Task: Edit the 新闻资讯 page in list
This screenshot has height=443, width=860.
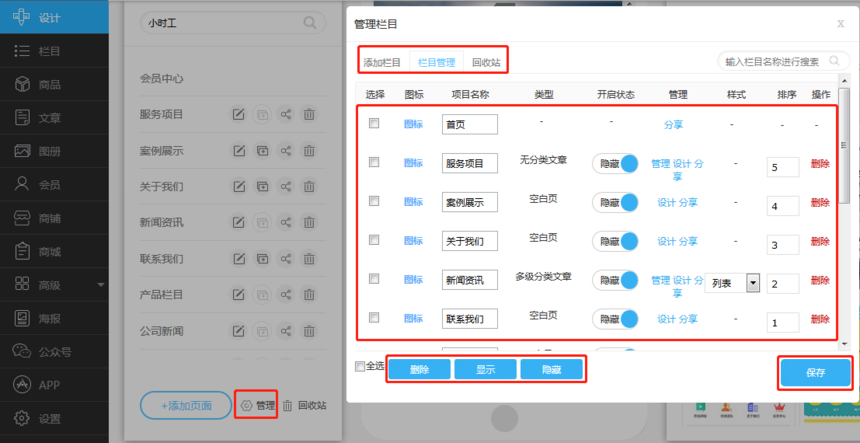Action: coord(239,223)
